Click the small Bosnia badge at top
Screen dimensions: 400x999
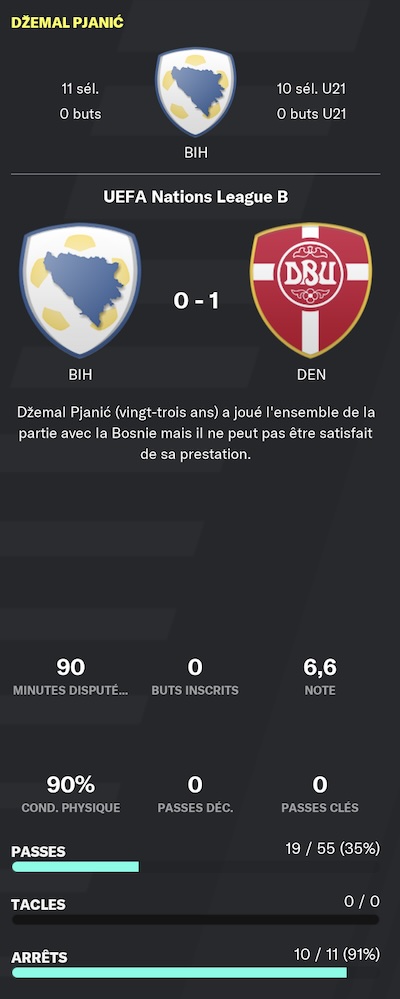pyautogui.click(x=196, y=92)
